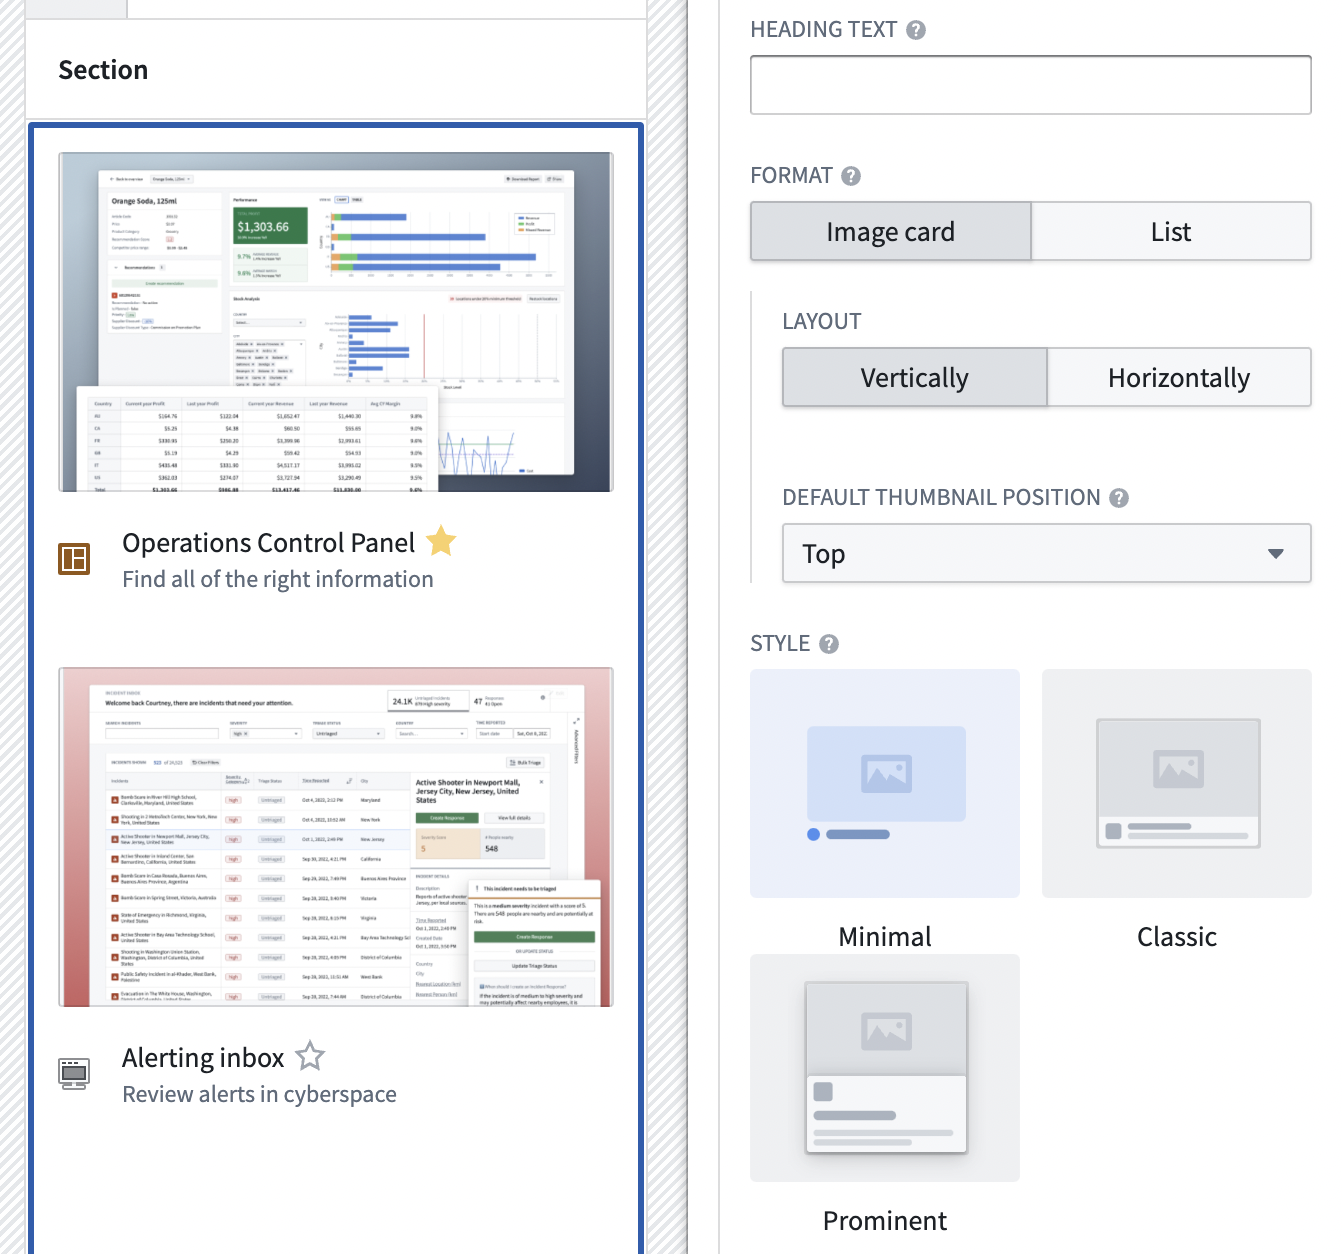Click the Operations Control Panel title
1342x1254 pixels.
268,543
